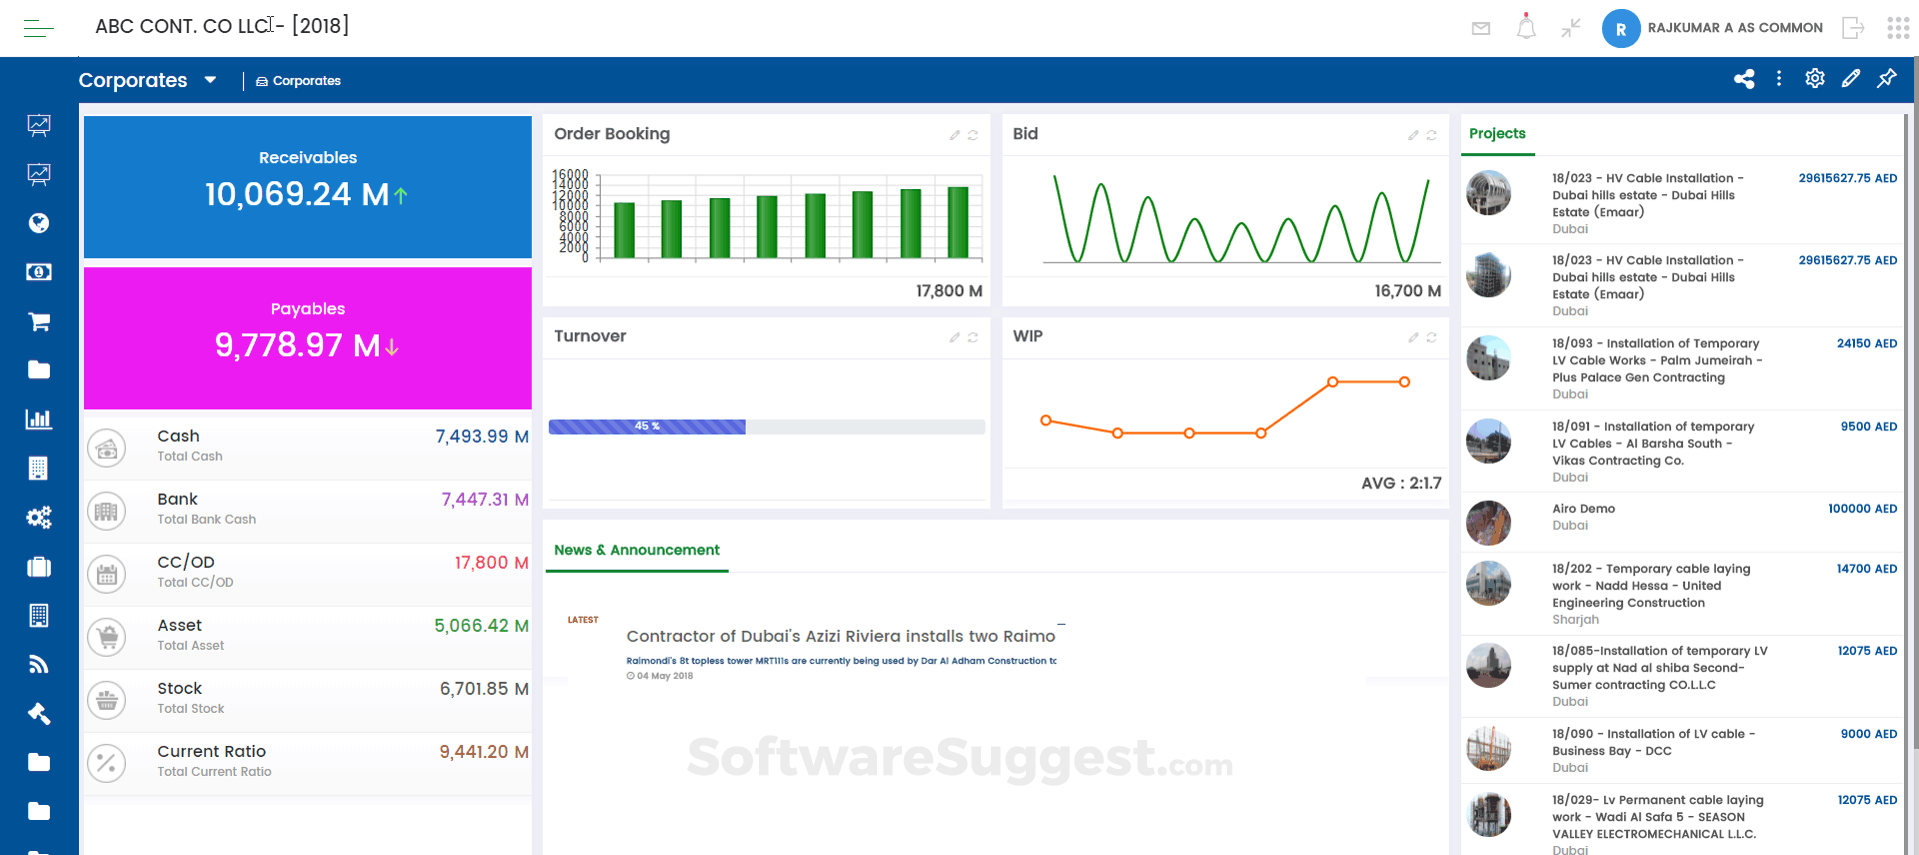The image size is (1919, 855).
Task: Click the R user avatar
Action: point(1621,29)
